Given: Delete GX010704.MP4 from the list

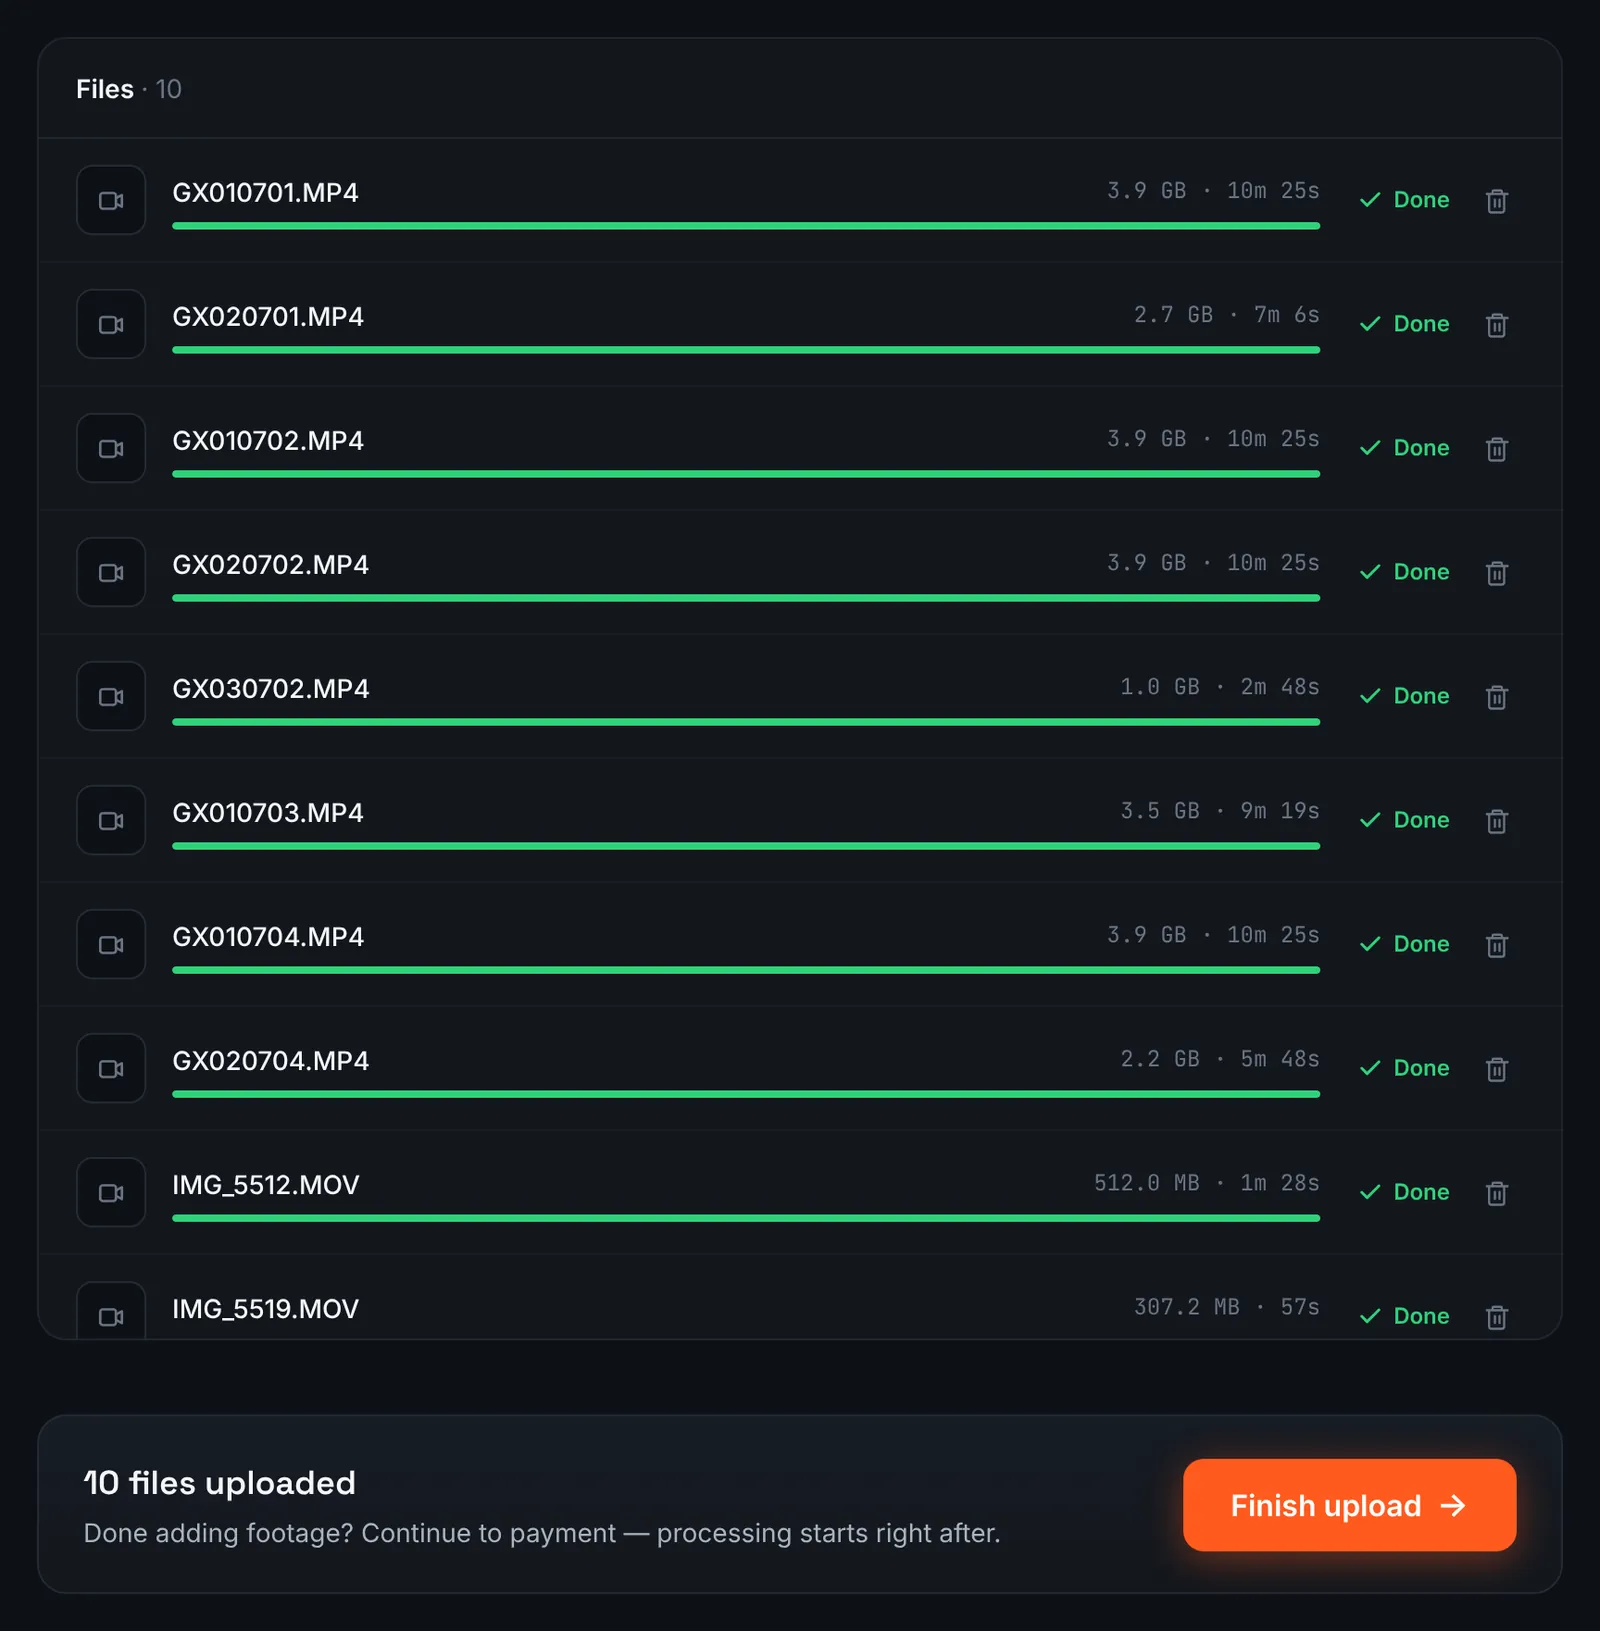Looking at the screenshot, I should click(x=1496, y=945).
